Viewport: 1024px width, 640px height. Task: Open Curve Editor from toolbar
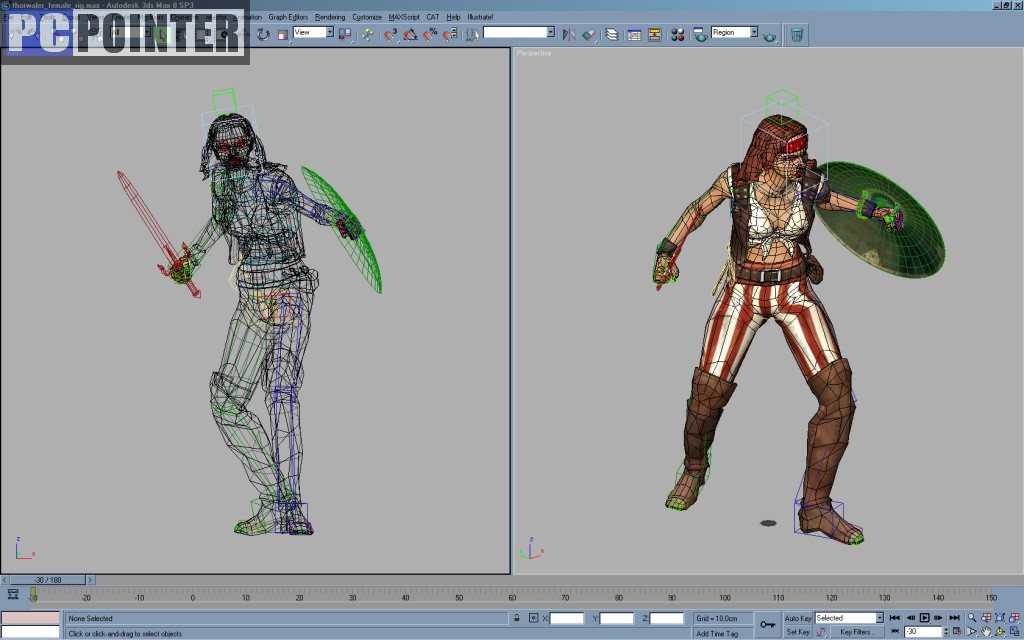point(634,34)
